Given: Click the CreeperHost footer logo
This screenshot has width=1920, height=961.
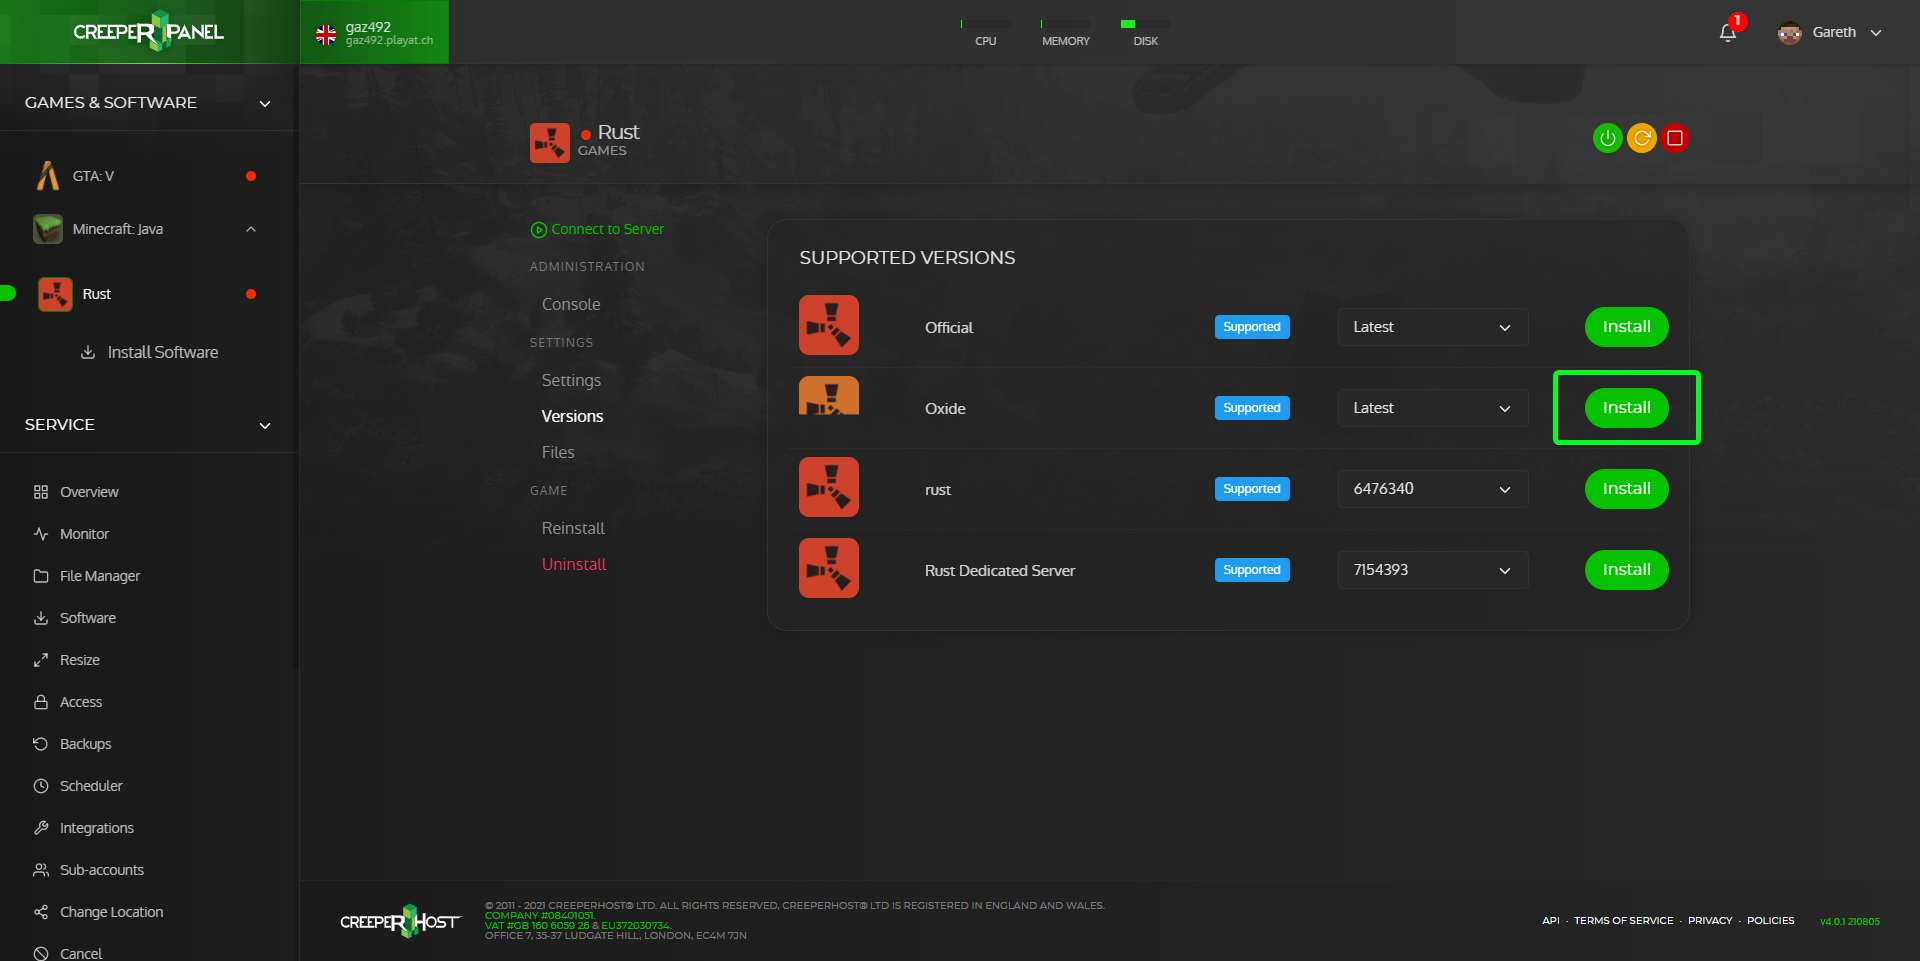Looking at the screenshot, I should [x=400, y=921].
